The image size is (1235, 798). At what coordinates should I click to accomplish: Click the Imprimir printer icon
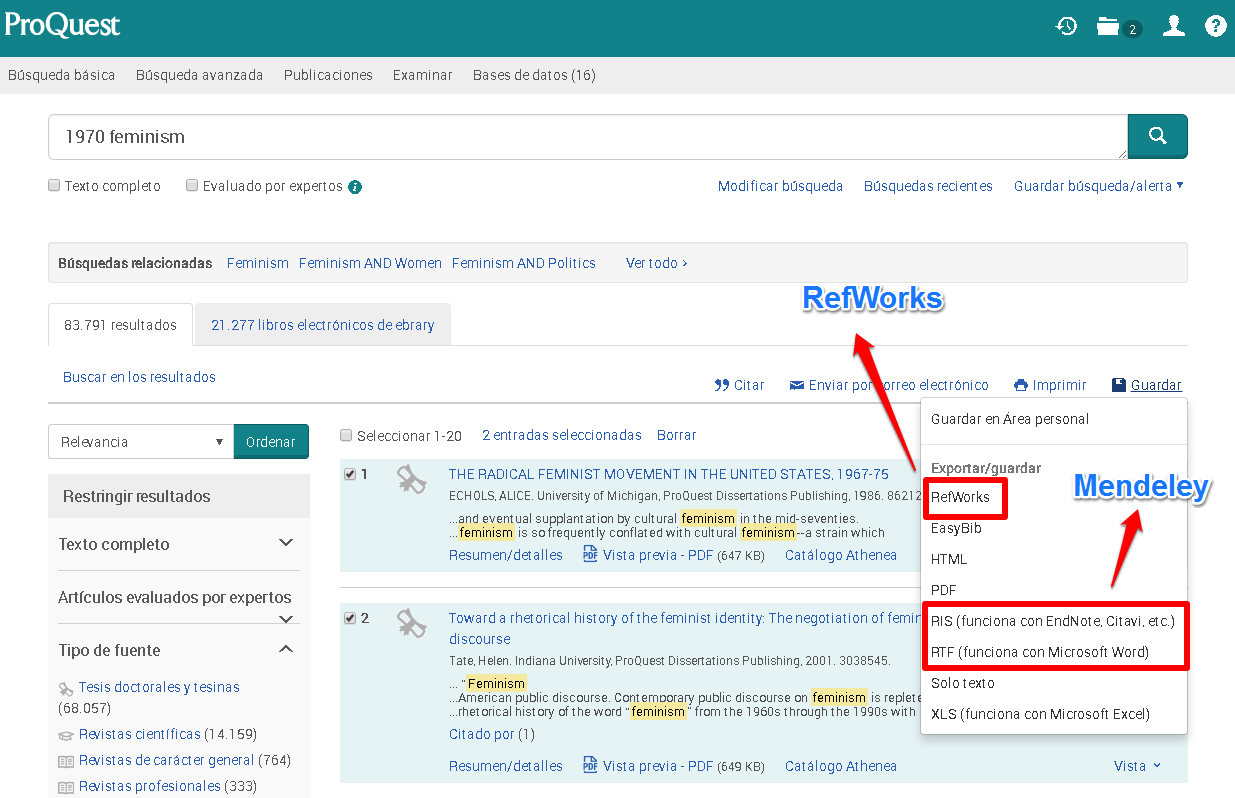click(x=1021, y=385)
